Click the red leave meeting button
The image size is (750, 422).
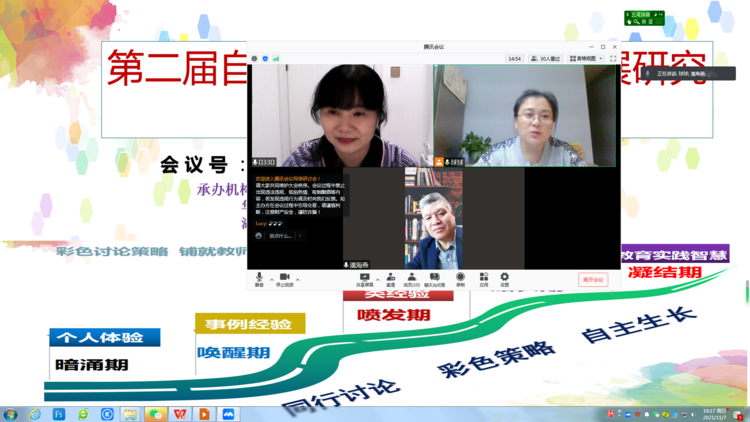click(593, 280)
